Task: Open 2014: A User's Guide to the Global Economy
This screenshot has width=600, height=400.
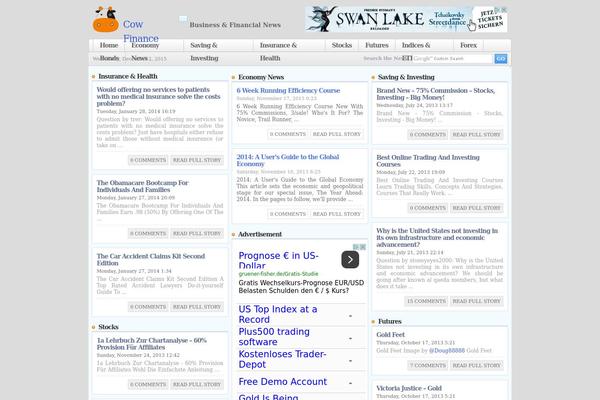Action: click(288, 161)
